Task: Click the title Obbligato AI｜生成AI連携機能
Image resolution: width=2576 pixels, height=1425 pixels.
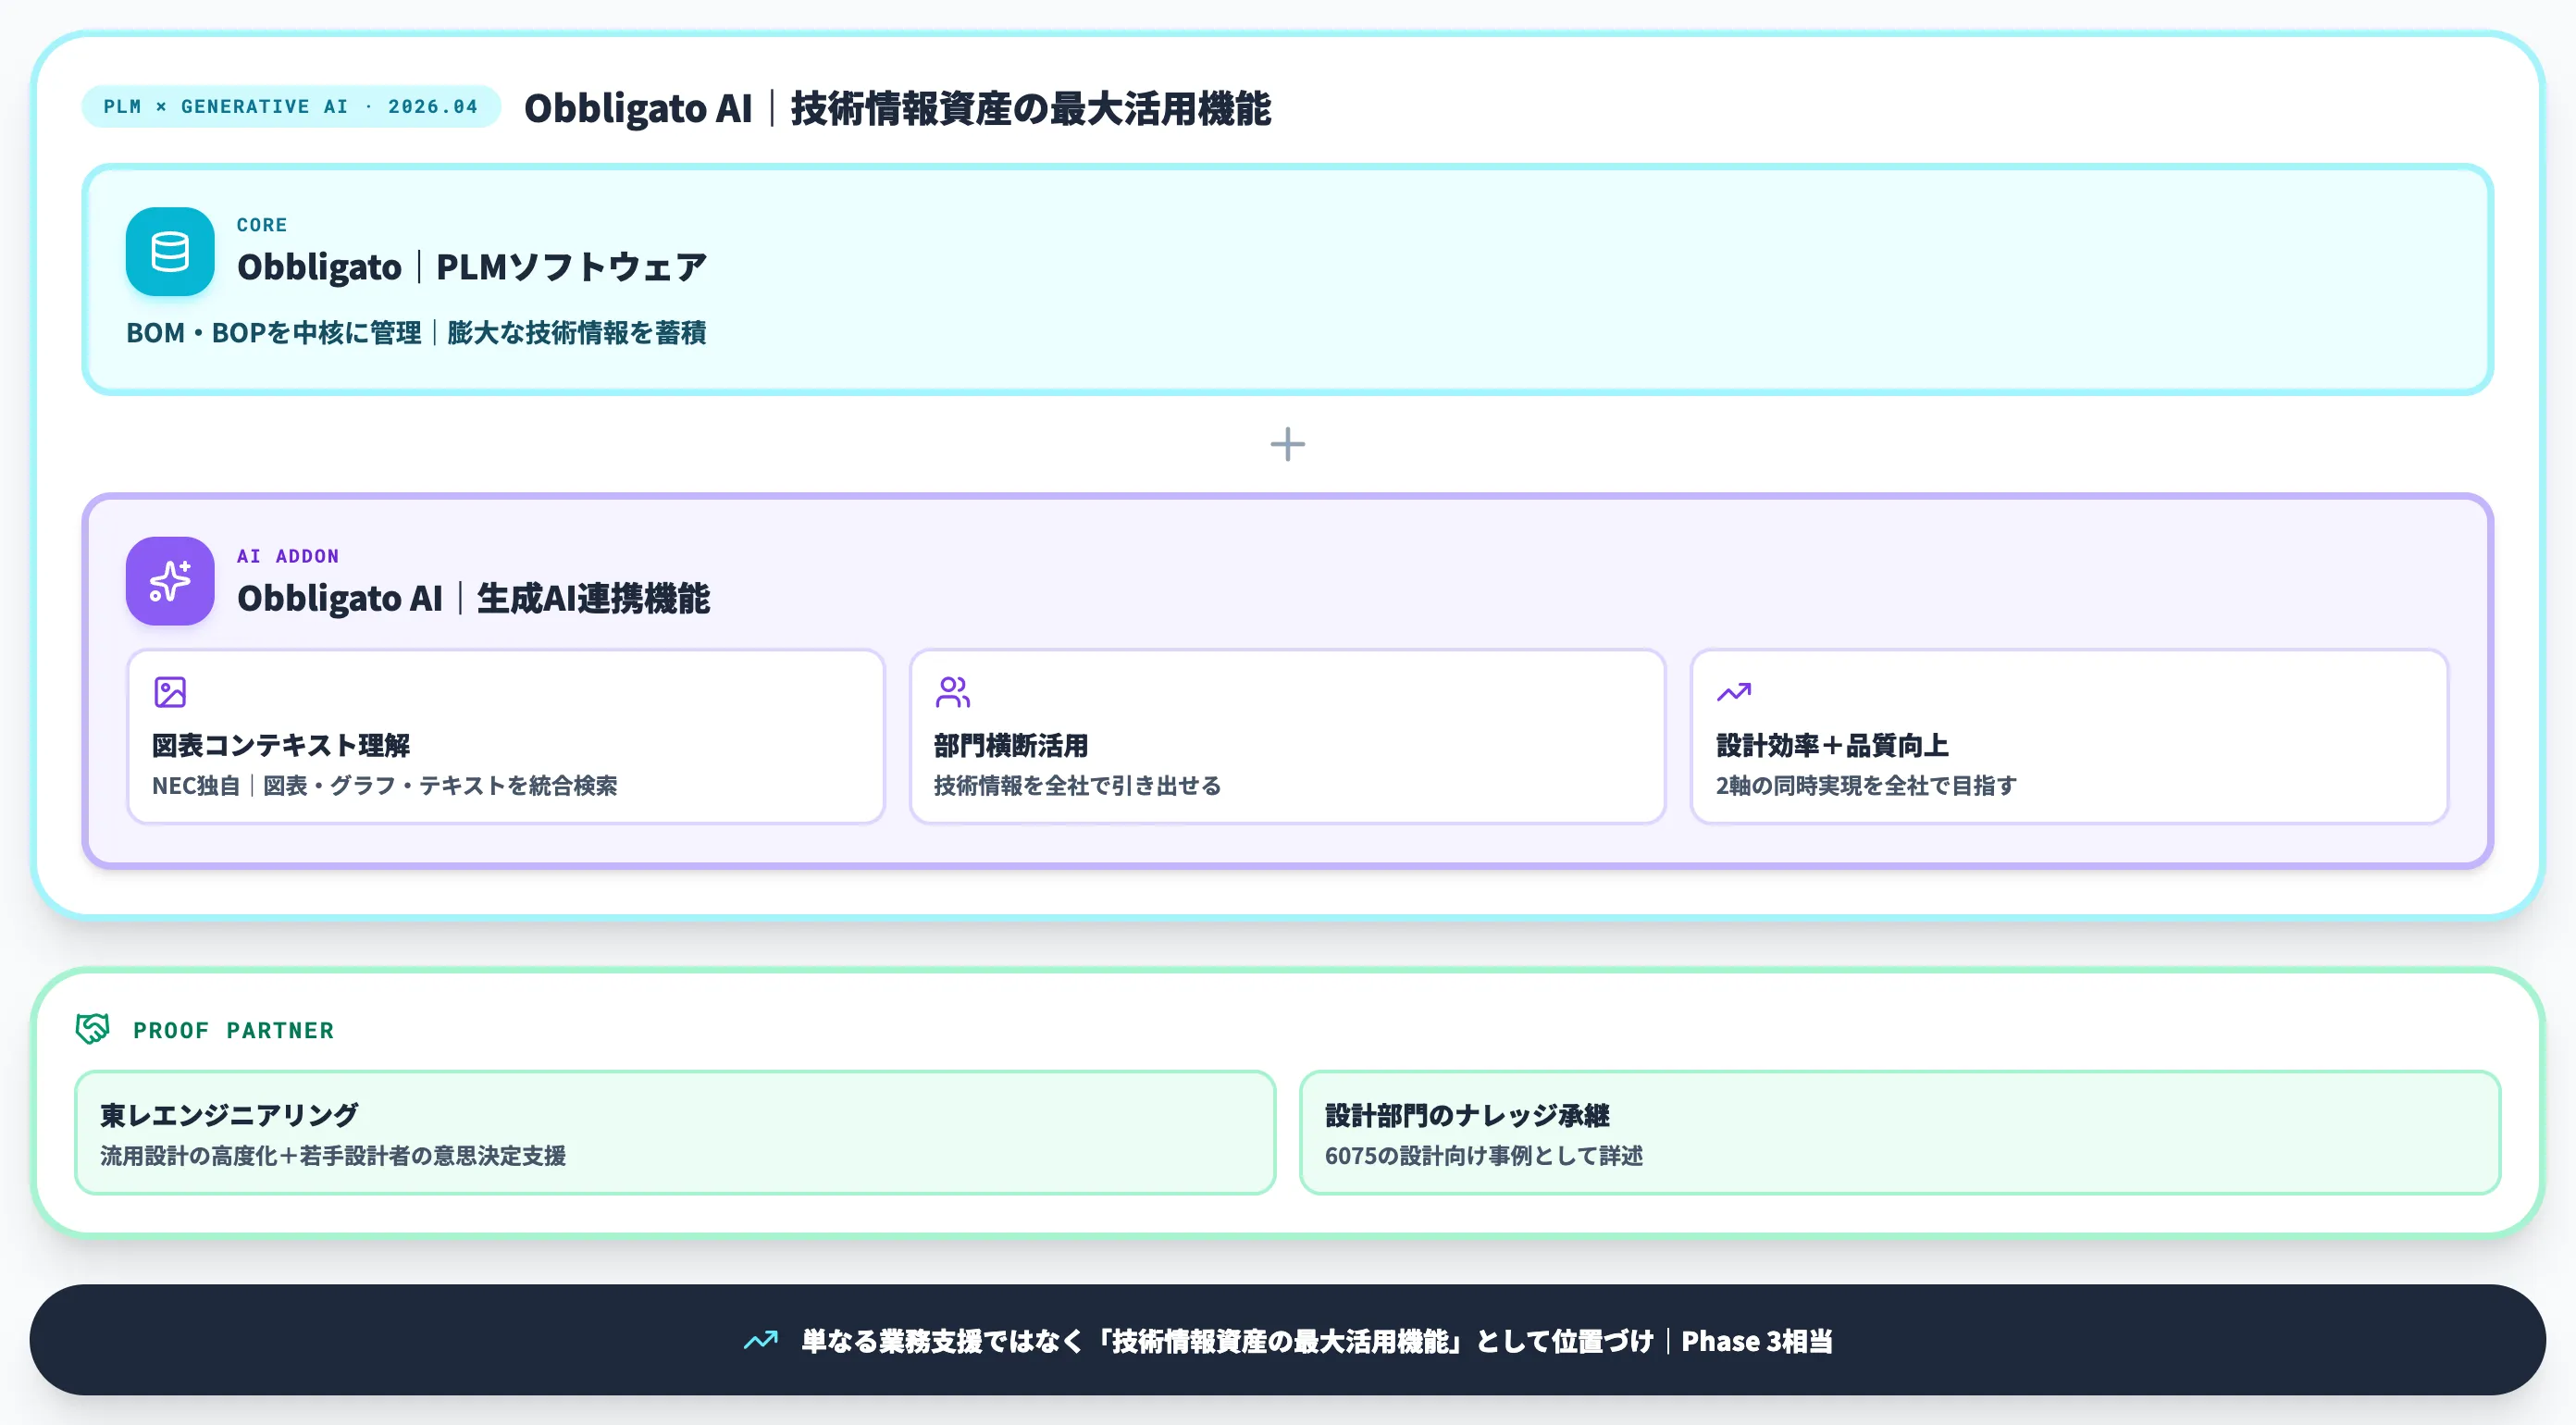Action: 474,598
